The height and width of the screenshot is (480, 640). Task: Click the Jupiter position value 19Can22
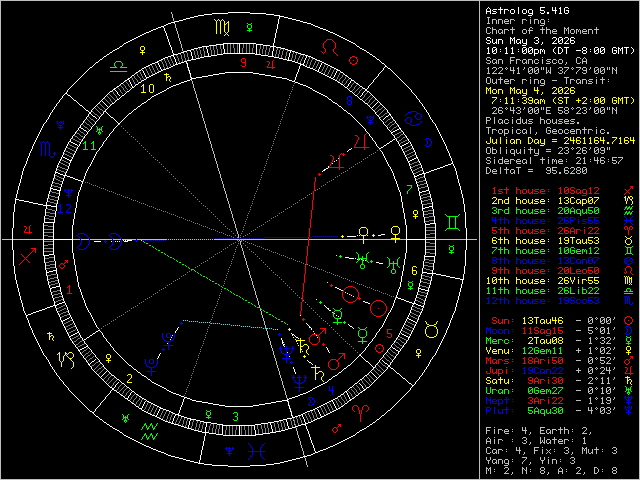tap(542, 371)
